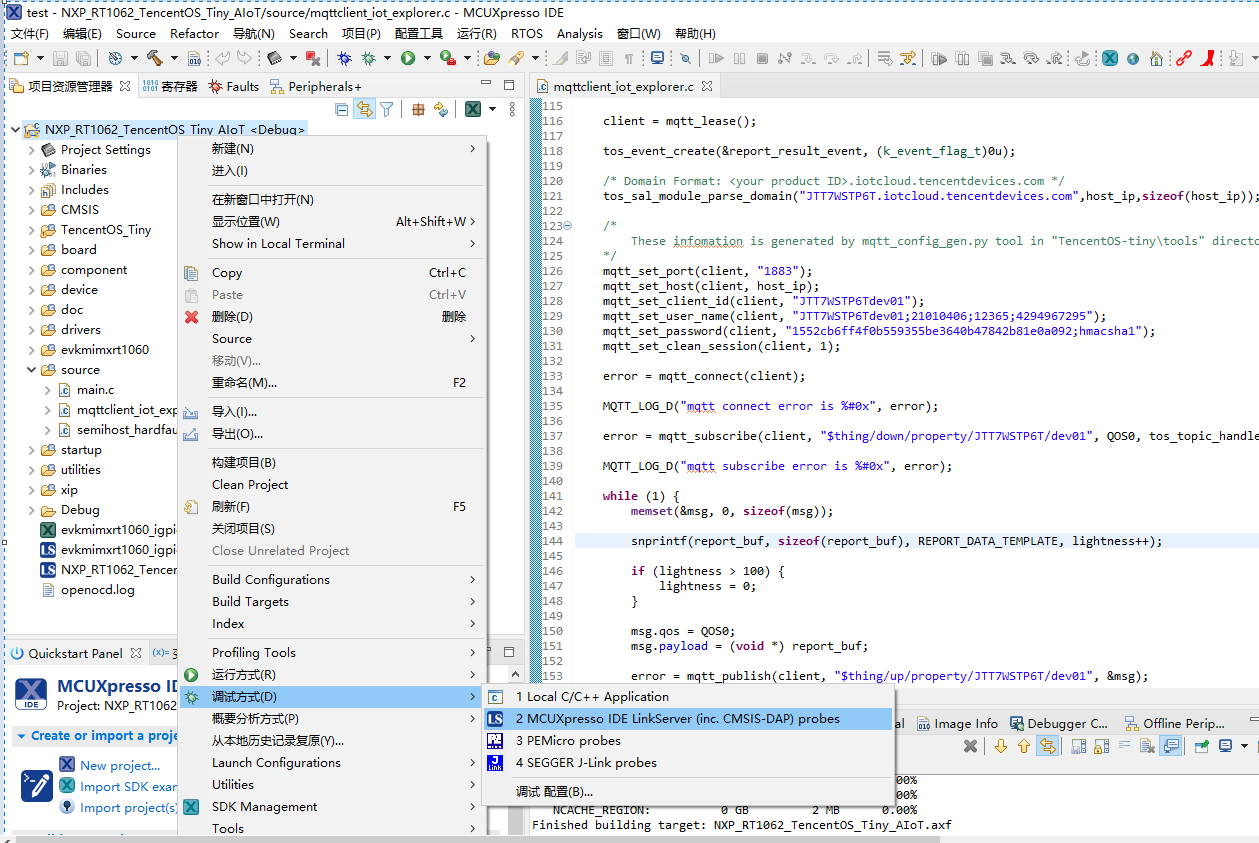1259x843 pixels.
Task: Toggle the highlighted console display button
Action: pos(1171,746)
